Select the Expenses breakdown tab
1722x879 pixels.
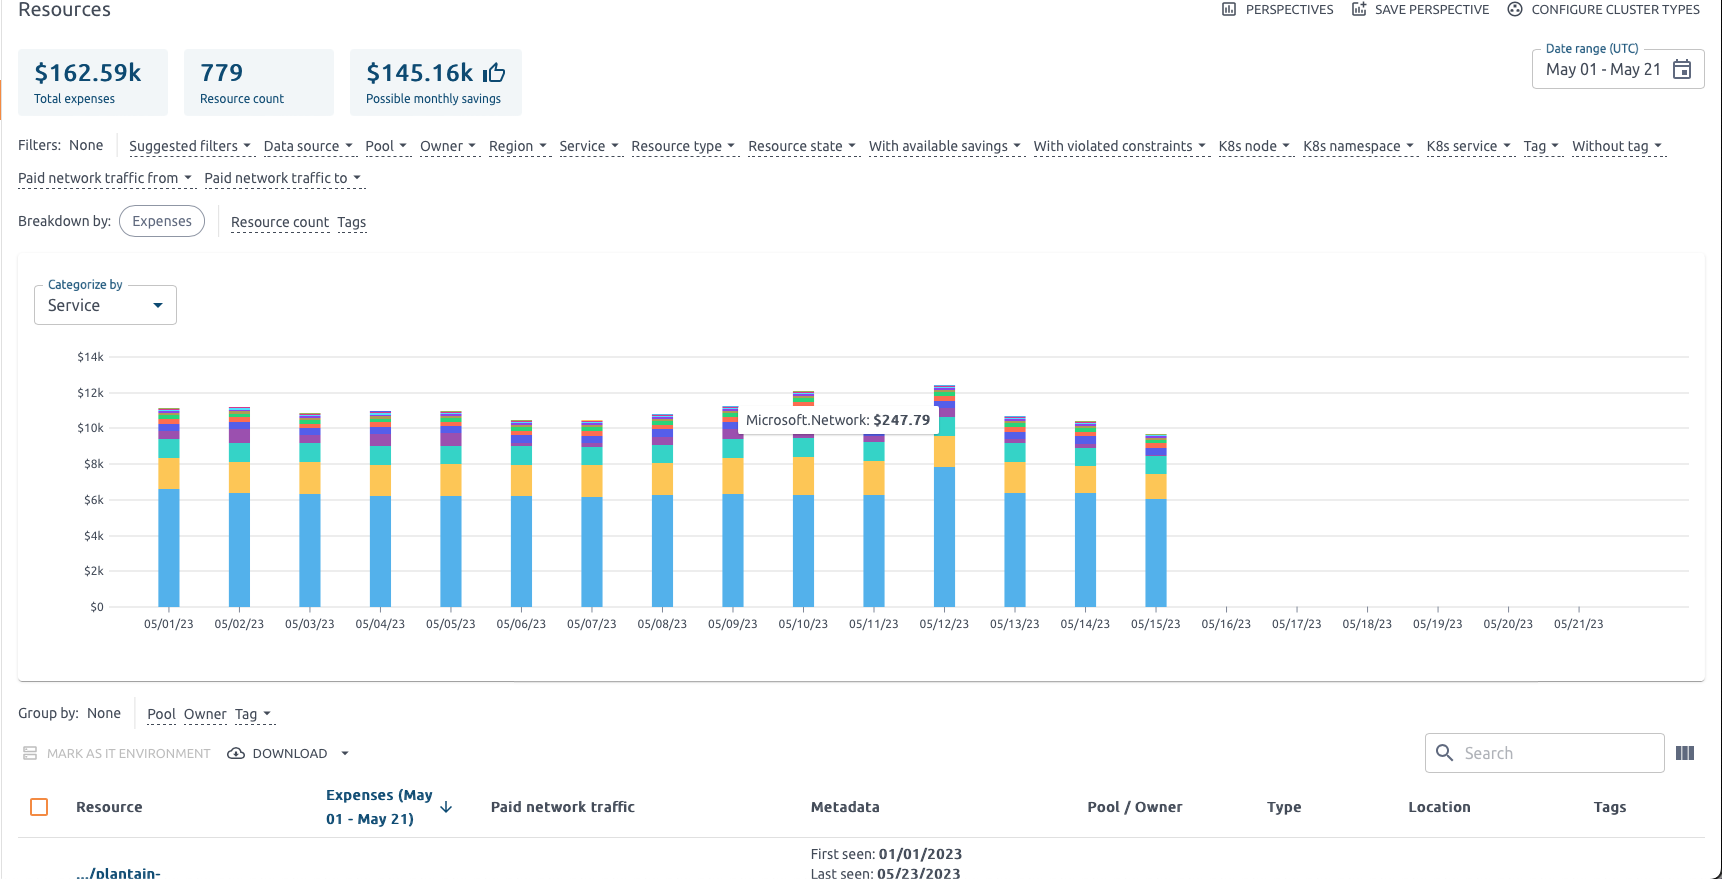[162, 221]
